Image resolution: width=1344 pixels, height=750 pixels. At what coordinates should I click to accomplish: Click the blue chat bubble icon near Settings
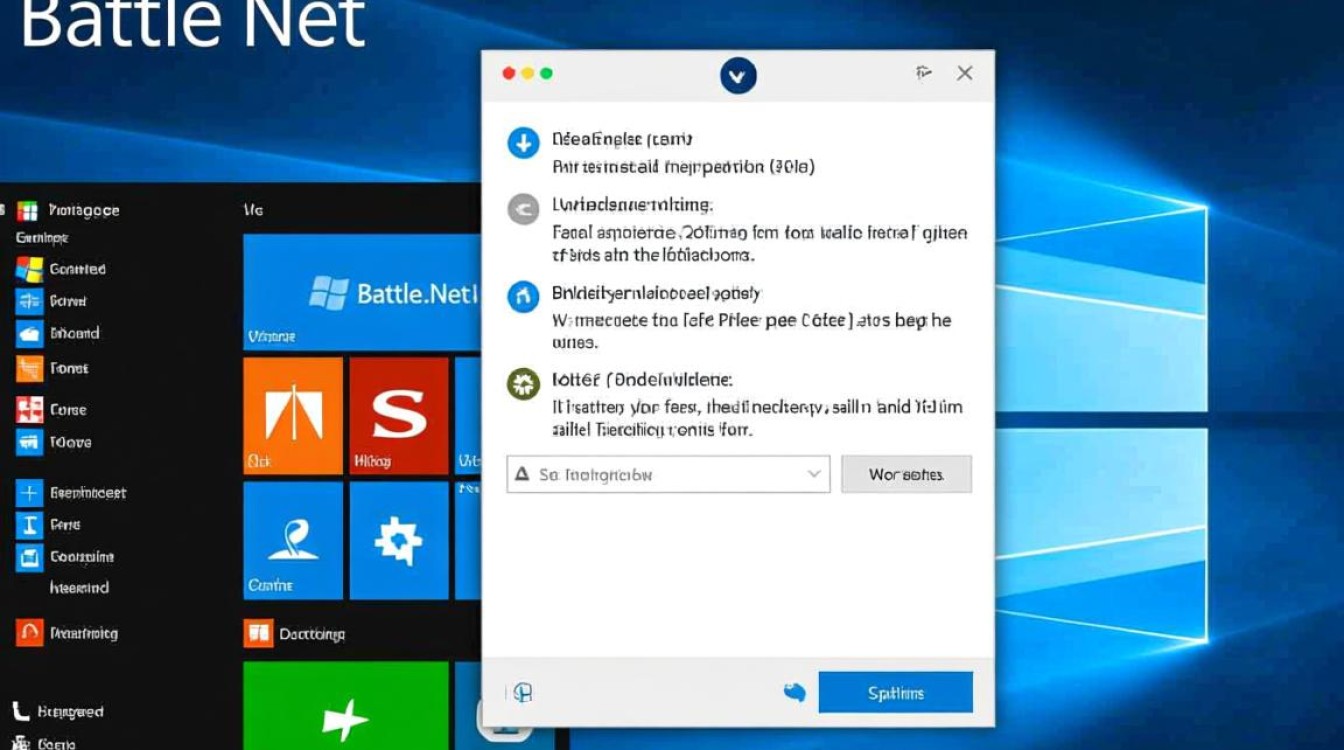[x=794, y=691]
